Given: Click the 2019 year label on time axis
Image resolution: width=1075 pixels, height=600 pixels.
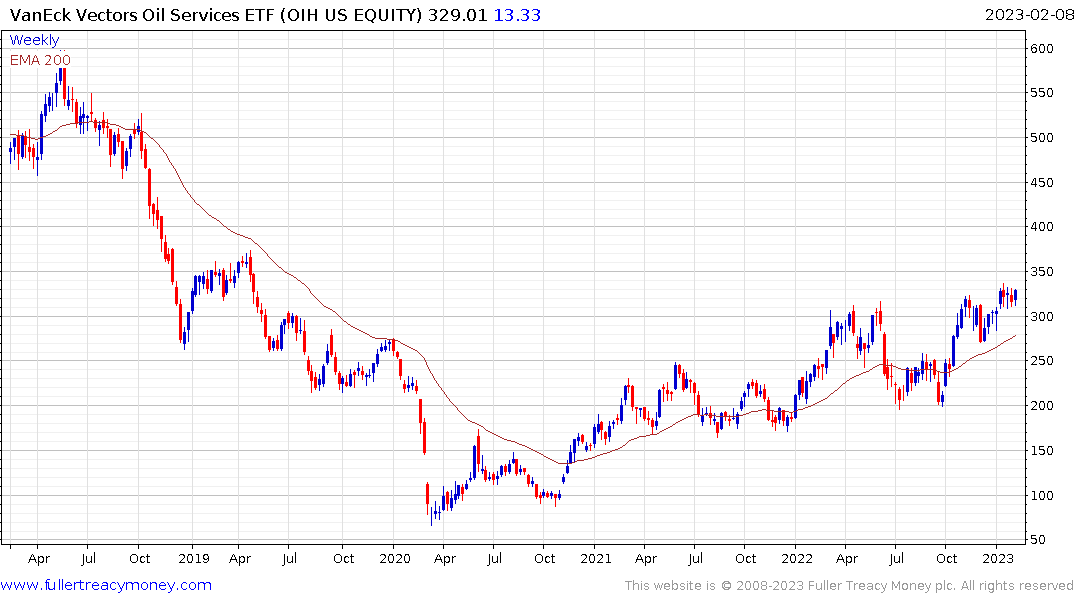Looking at the screenshot, I should 194,558.
